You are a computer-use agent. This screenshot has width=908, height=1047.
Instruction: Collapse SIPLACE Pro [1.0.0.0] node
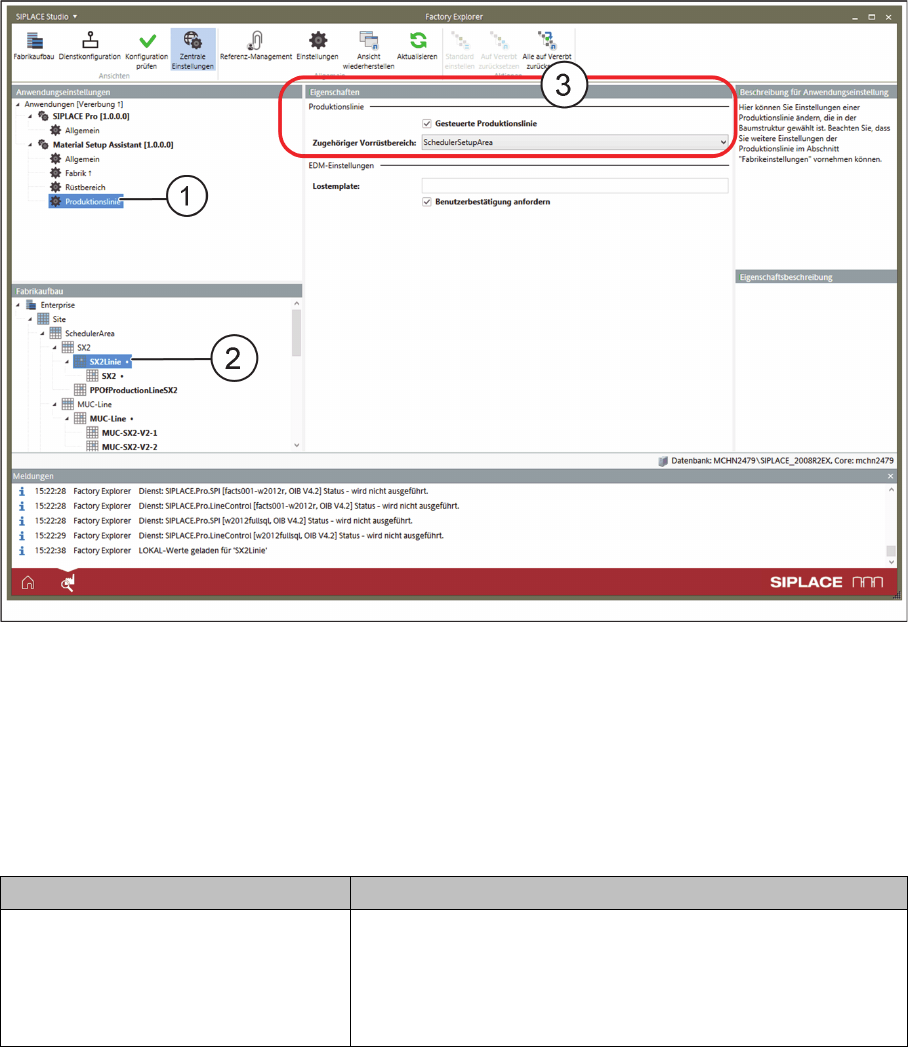30,116
